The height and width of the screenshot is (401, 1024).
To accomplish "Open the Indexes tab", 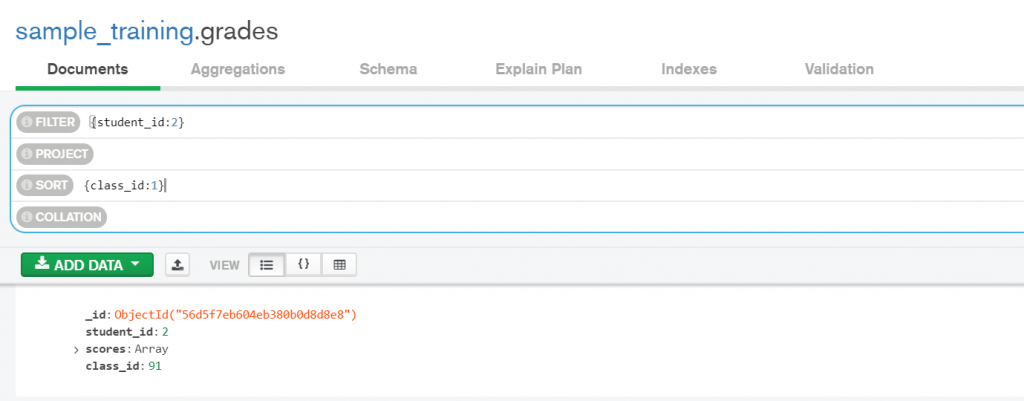I will point(689,69).
